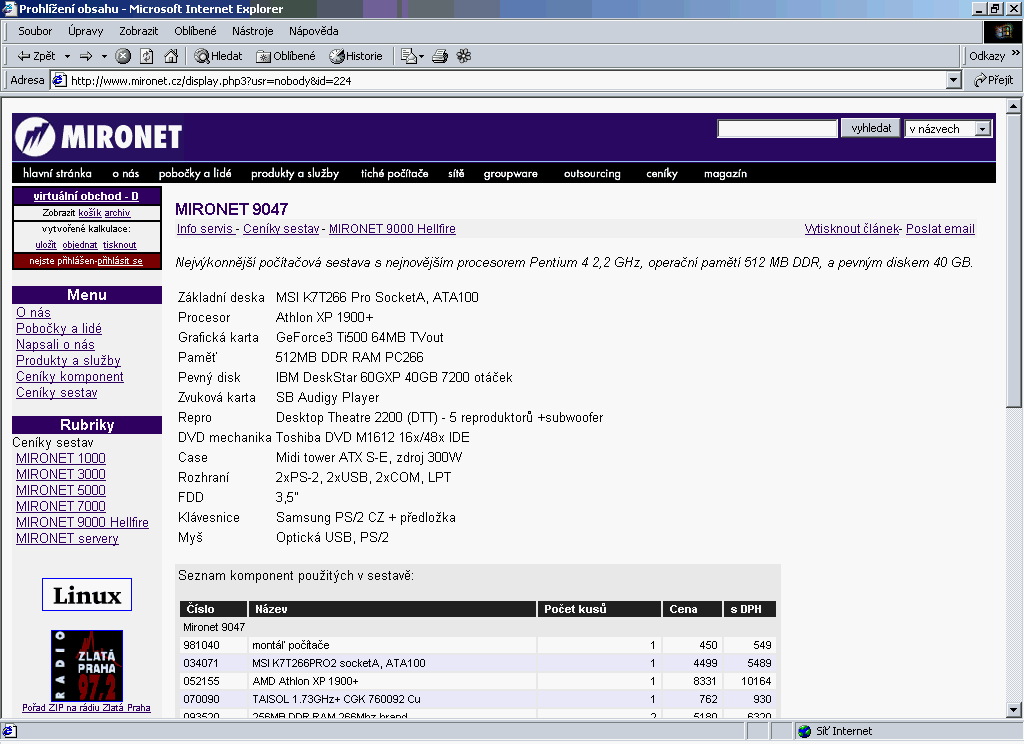Screen dimensions: 1024x744
Task: Open the 'ceníky' item in black navigation bar
Action: 662,173
